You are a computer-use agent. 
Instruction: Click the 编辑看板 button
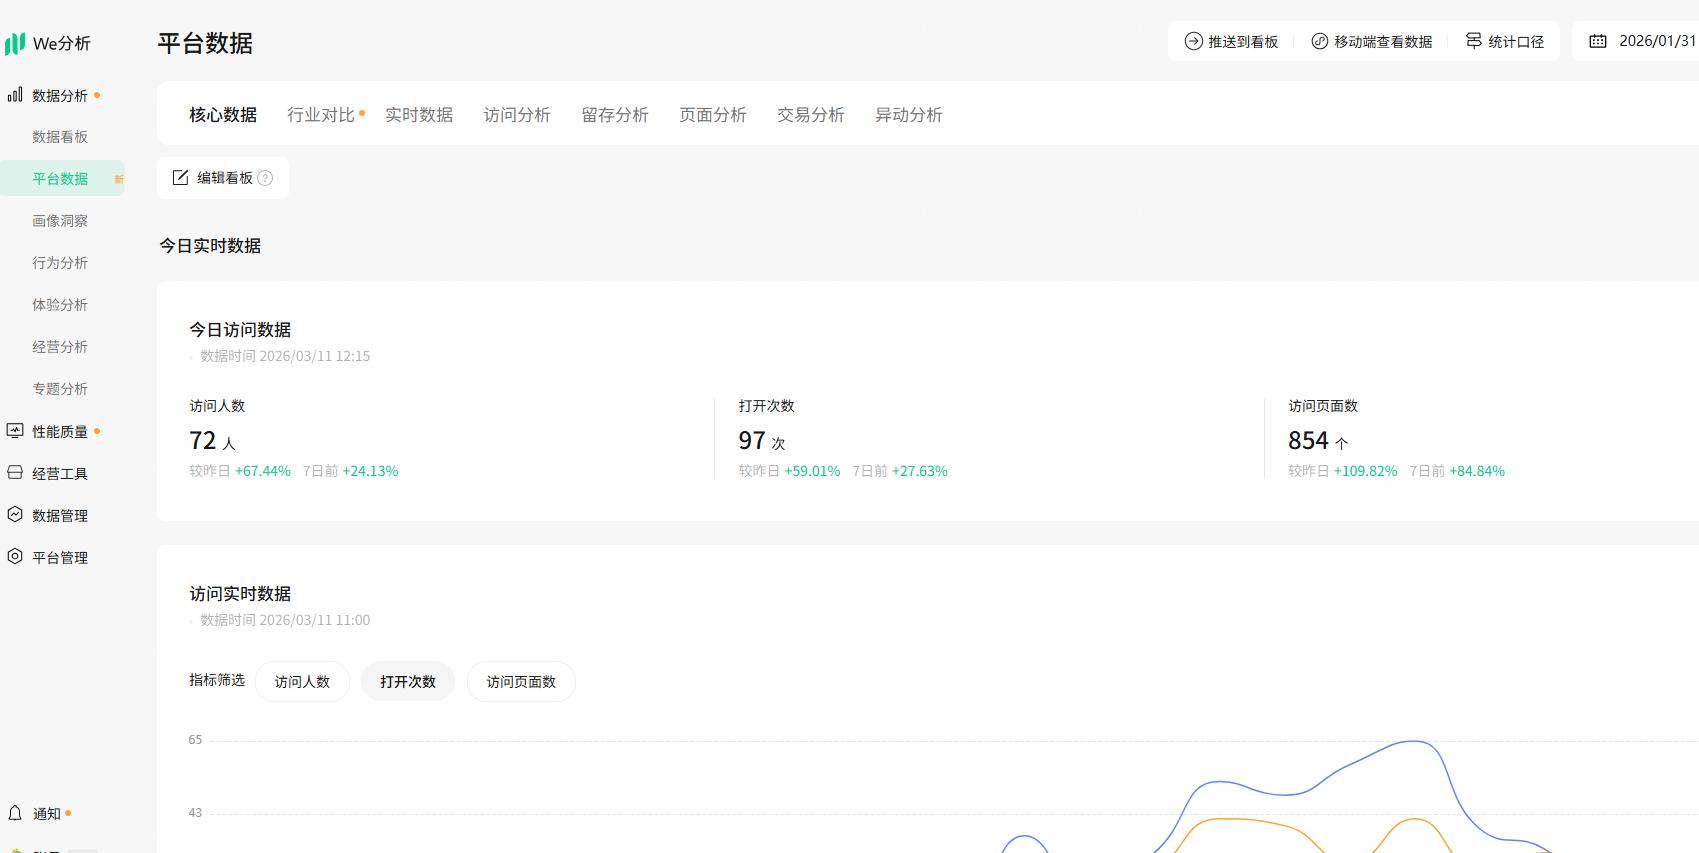[x=214, y=178]
